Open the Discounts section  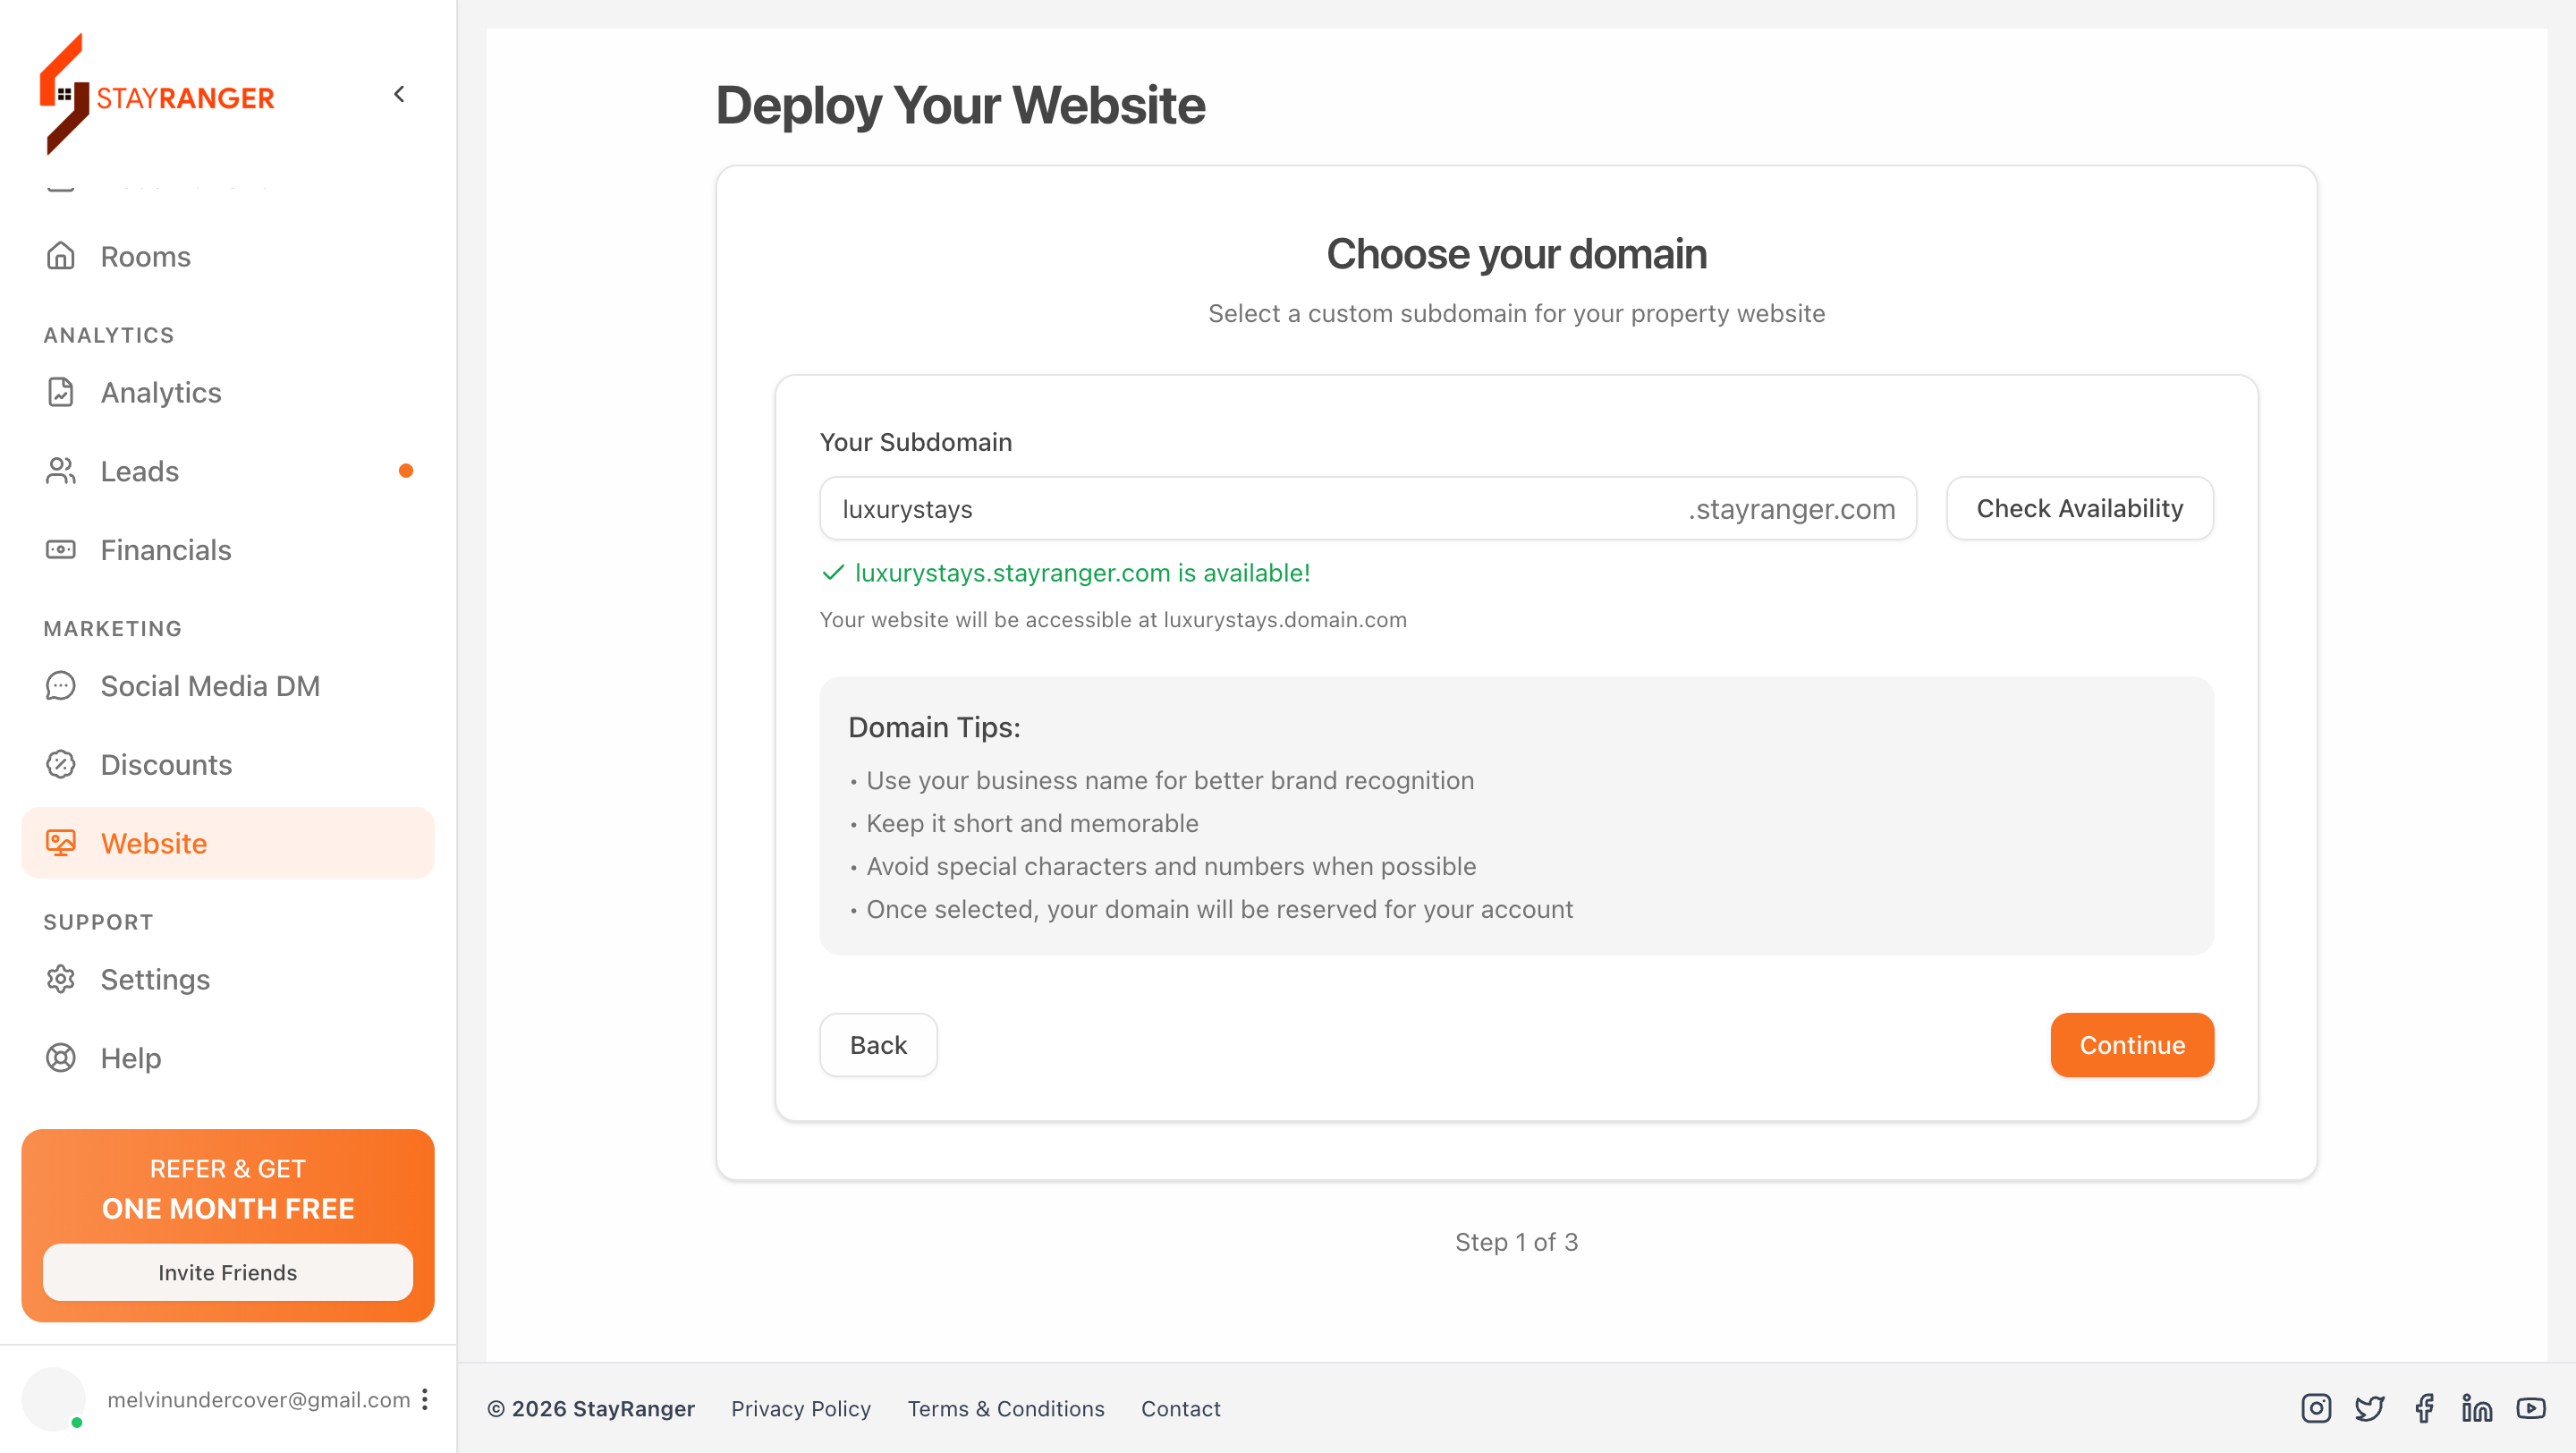click(166, 765)
